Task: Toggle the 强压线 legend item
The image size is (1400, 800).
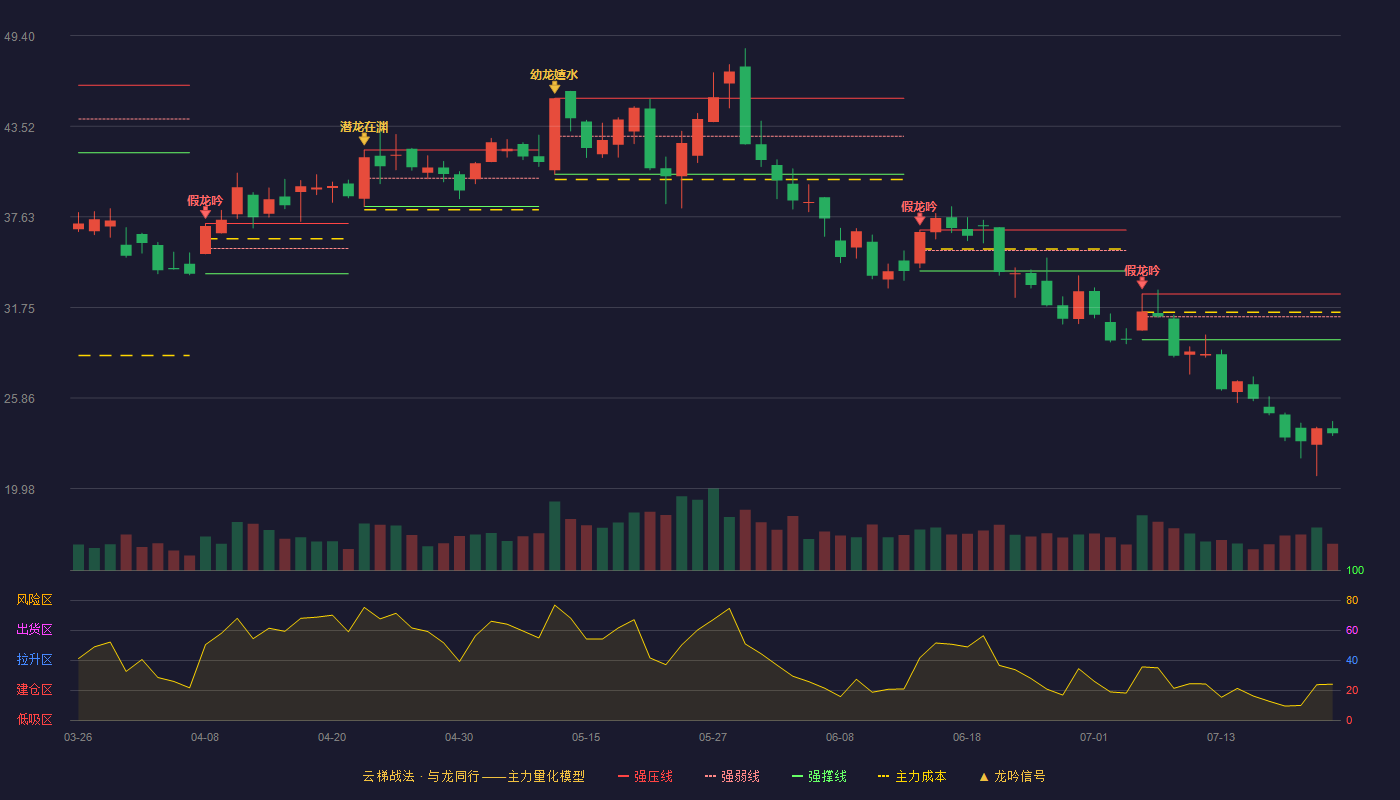Action: click(x=645, y=776)
